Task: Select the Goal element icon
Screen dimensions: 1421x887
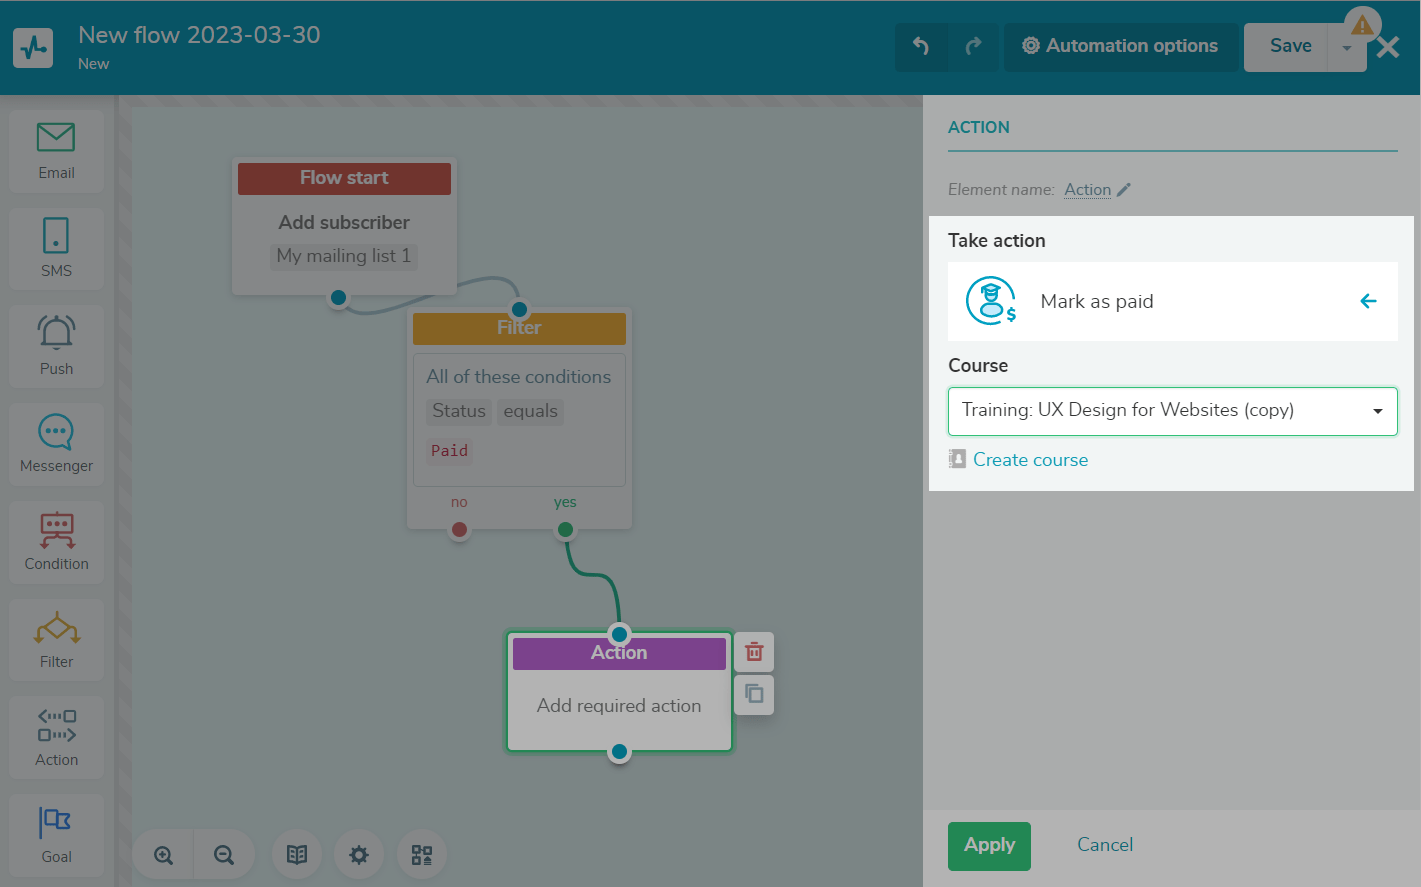Action: point(56,834)
